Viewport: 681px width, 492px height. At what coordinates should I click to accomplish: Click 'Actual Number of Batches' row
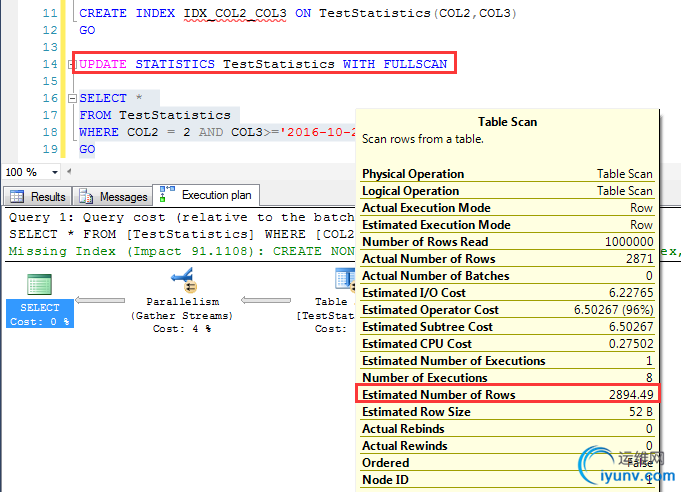[507, 276]
